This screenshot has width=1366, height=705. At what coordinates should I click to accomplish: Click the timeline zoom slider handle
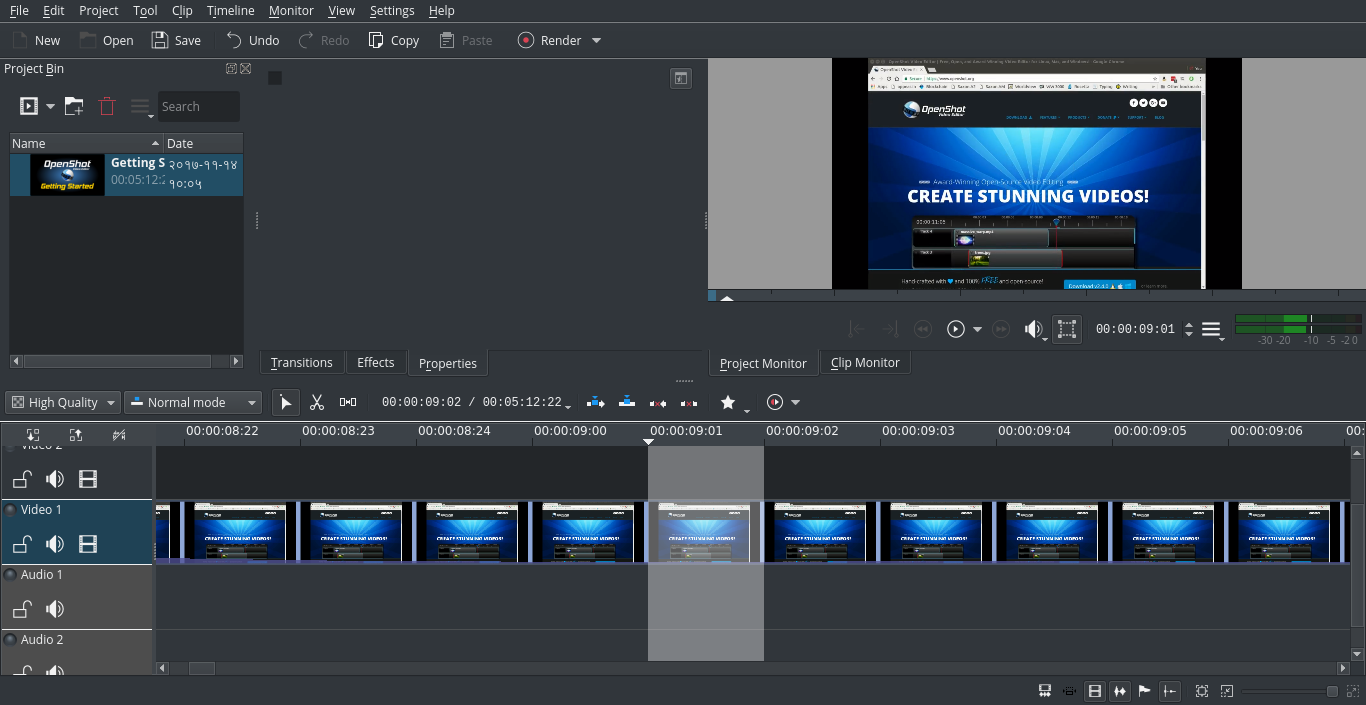[1332, 691]
